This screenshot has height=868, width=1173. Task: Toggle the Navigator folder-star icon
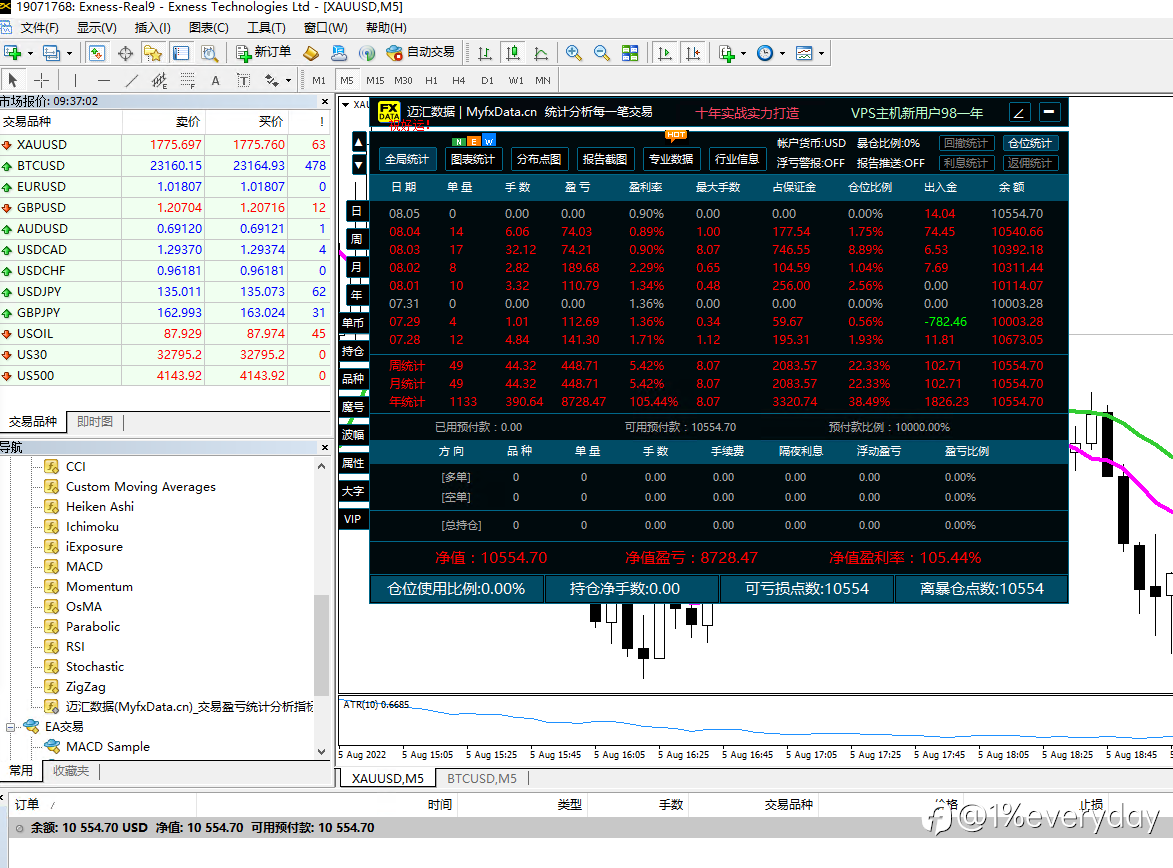[x=153, y=53]
